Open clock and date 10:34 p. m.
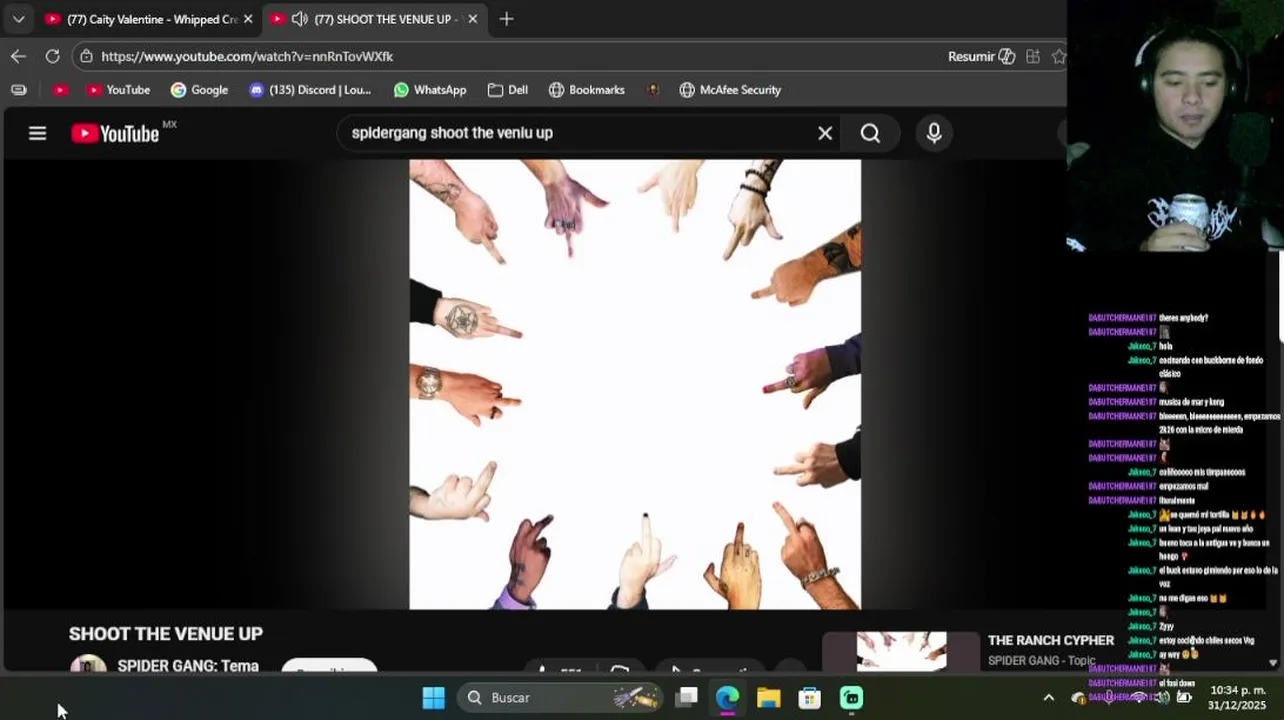The height and width of the screenshot is (720, 1284). pos(1237,698)
